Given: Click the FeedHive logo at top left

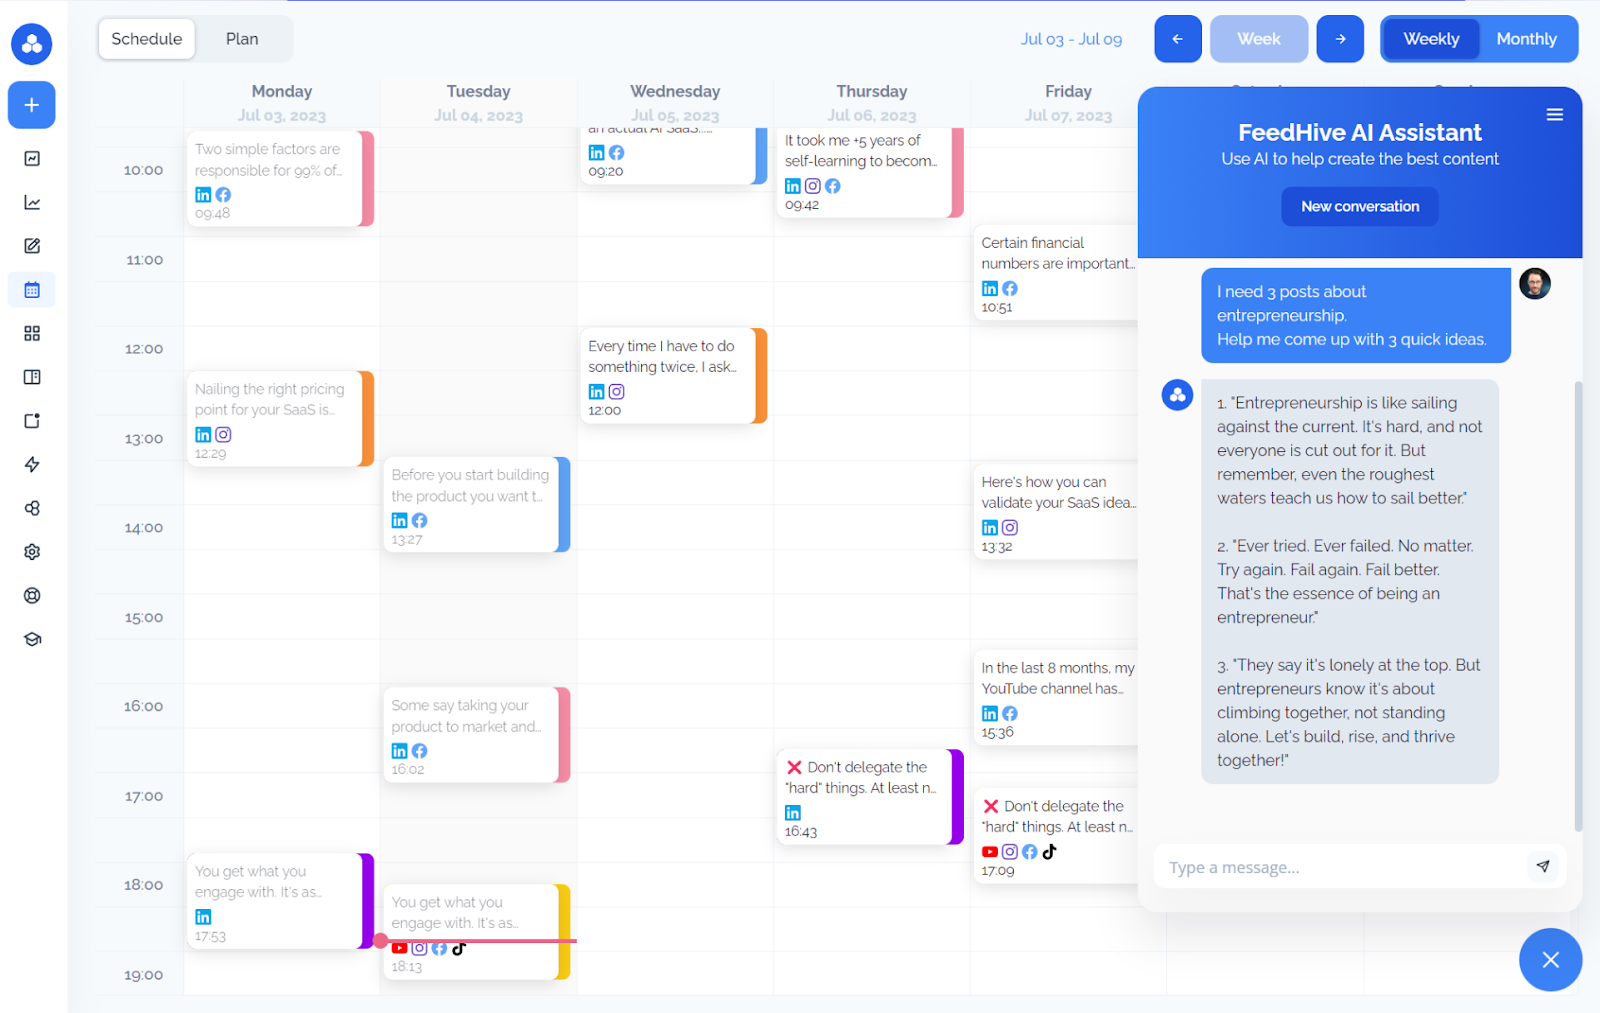Looking at the screenshot, I should pyautogui.click(x=31, y=44).
